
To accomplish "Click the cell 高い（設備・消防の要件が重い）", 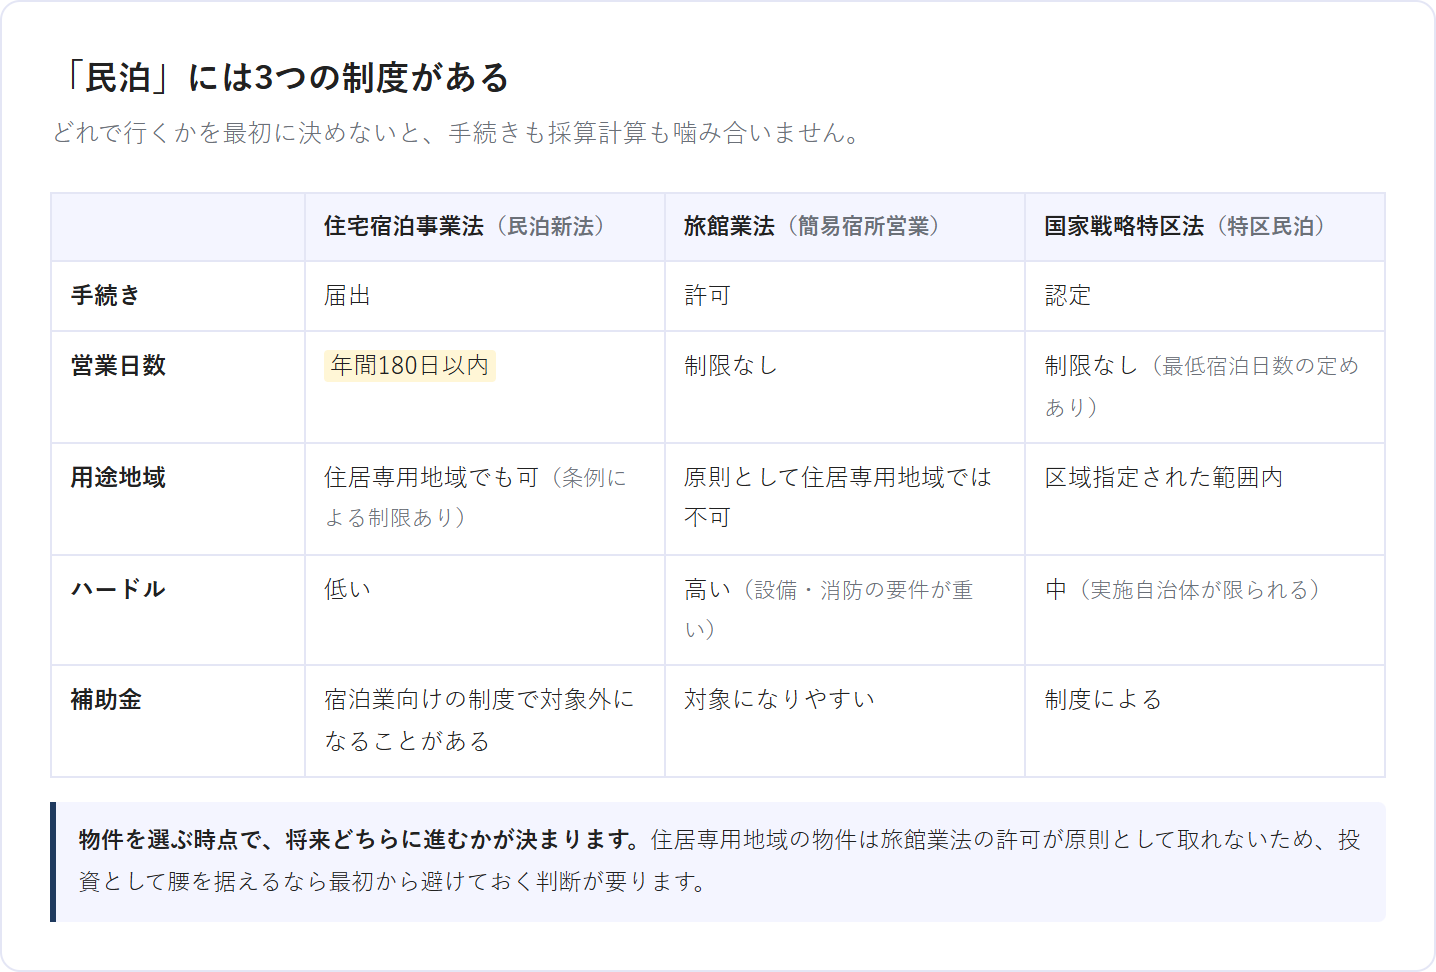I will coord(845,610).
